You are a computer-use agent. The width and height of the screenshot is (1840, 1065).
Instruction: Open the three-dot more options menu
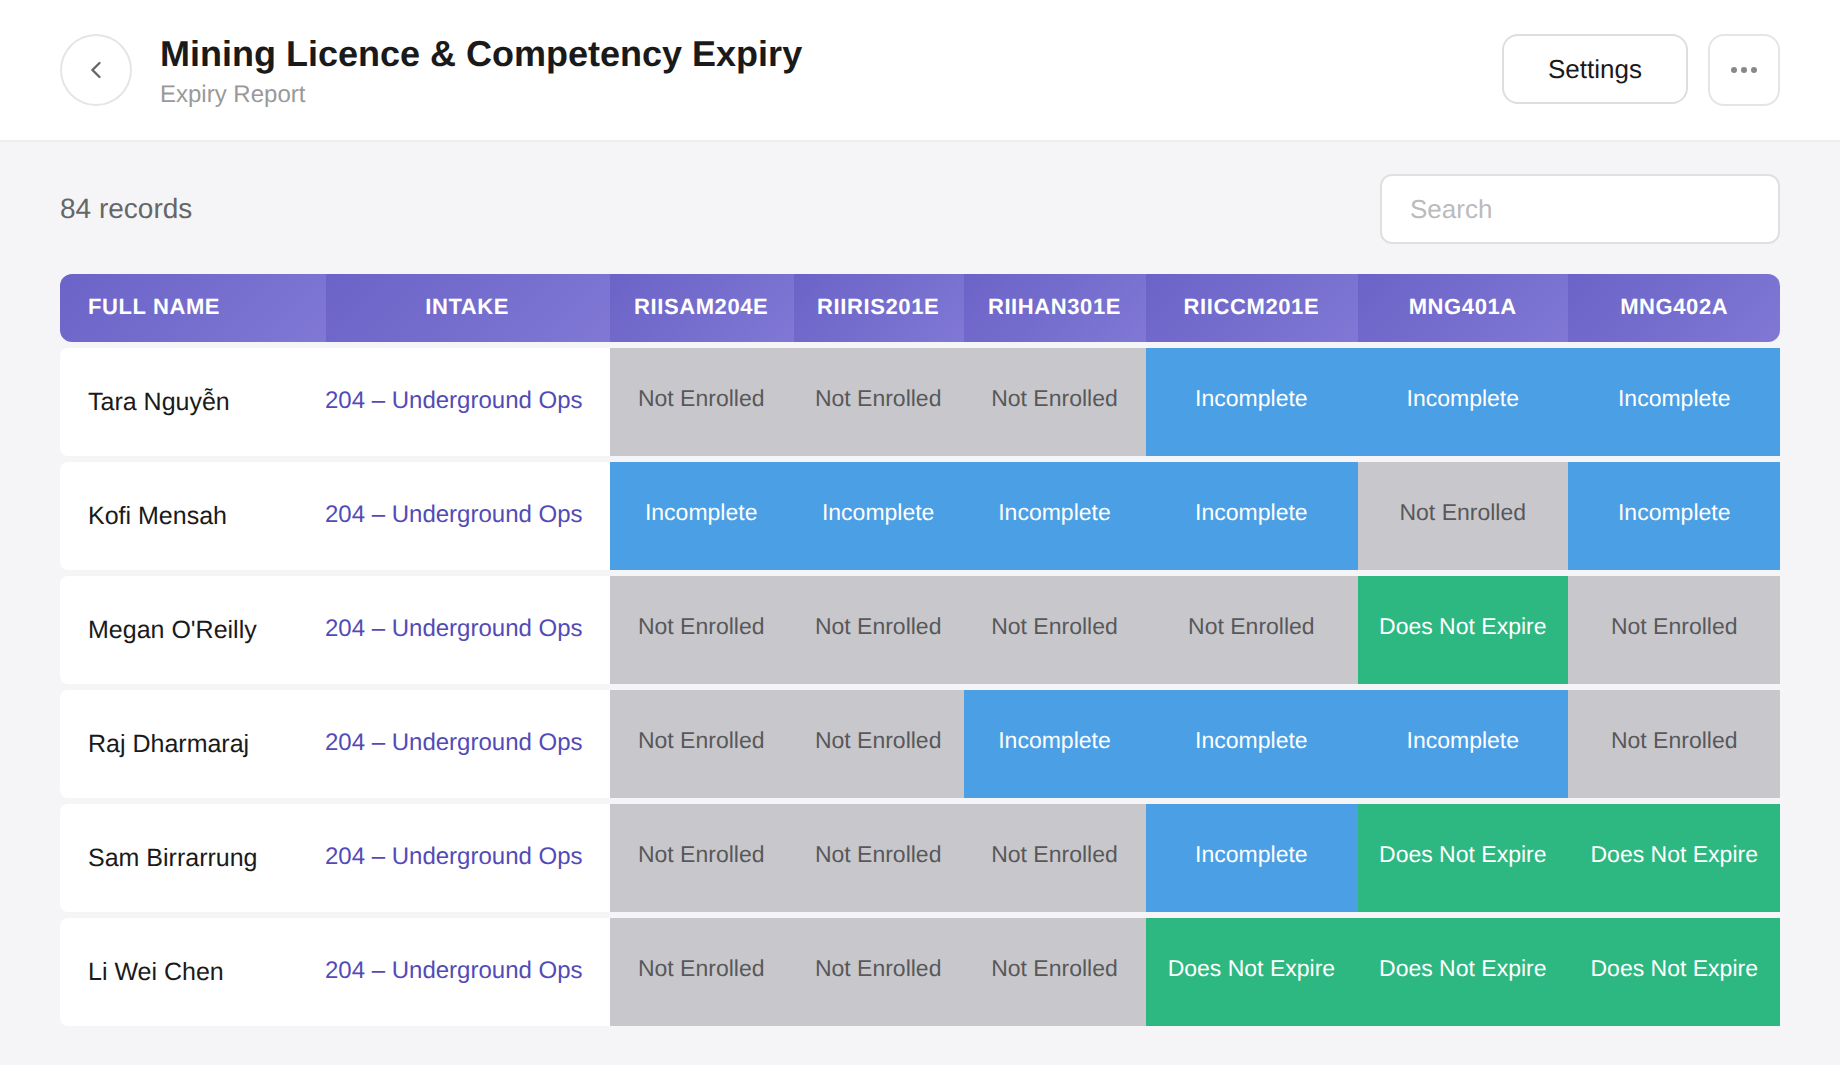click(1743, 70)
